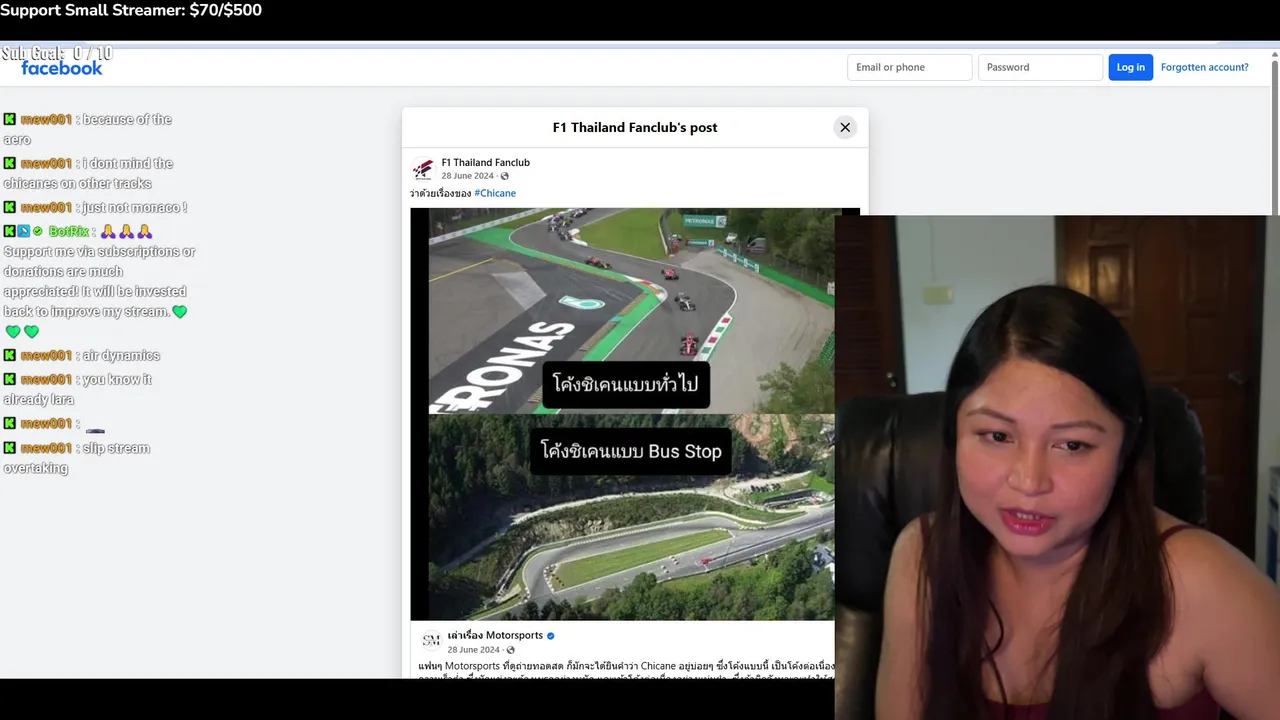Click the verified badge next to Motorsports
The width and height of the screenshot is (1280, 720).
(x=551, y=635)
